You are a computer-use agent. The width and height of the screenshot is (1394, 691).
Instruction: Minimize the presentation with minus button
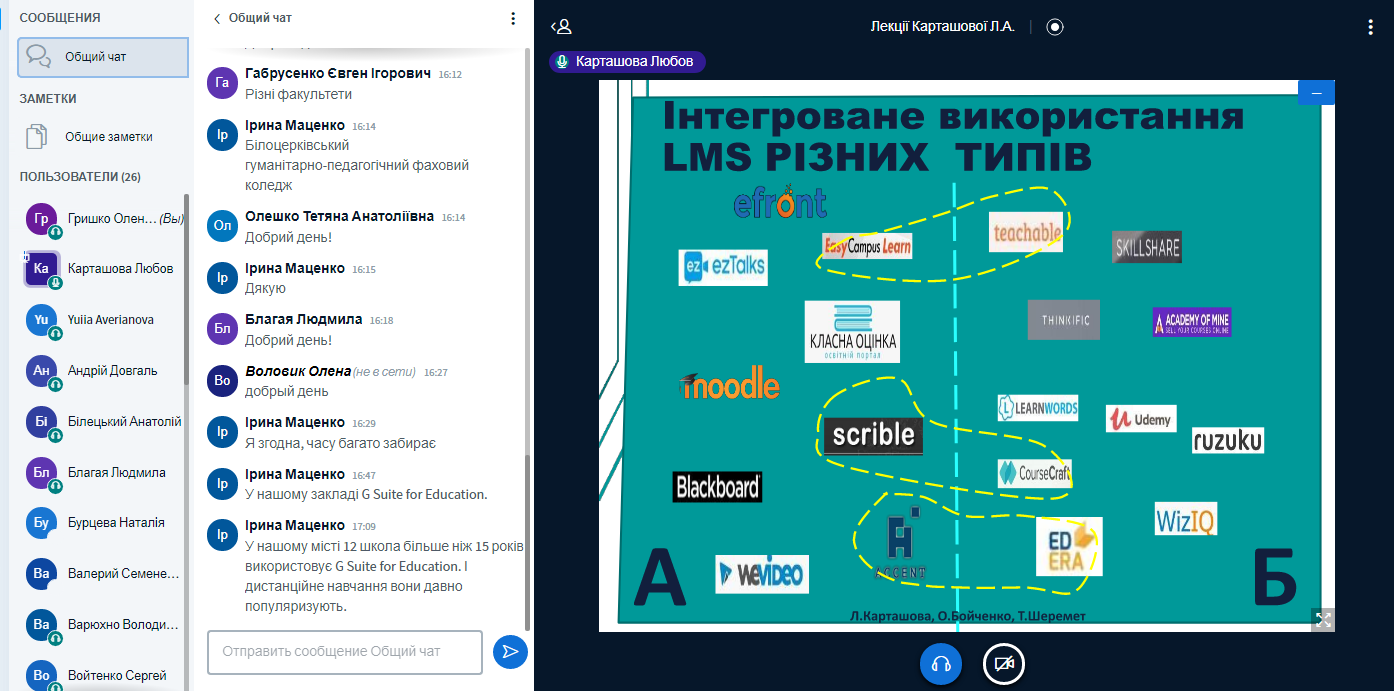[1316, 93]
